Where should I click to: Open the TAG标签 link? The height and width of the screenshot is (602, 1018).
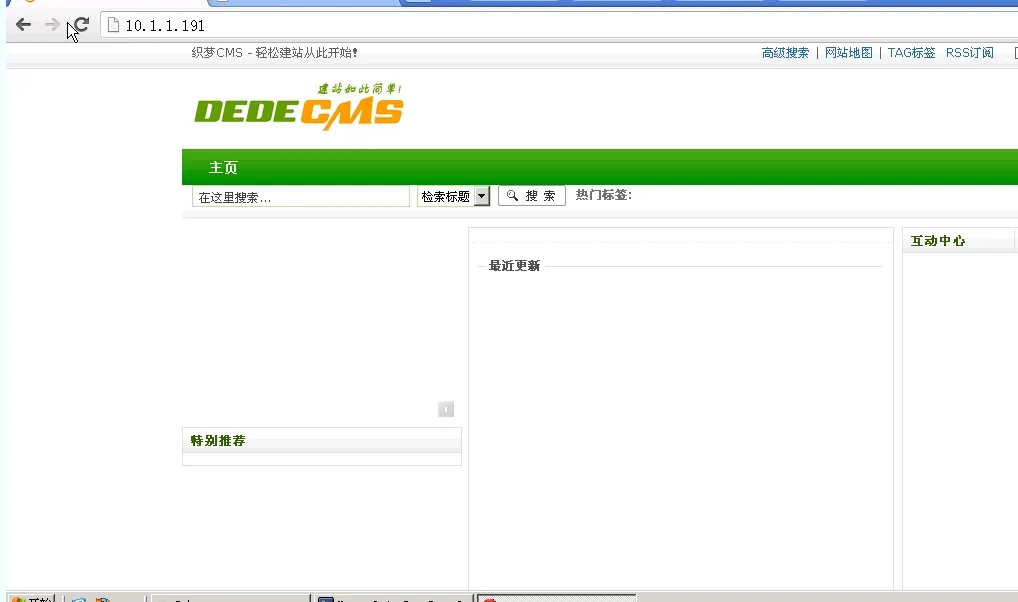click(912, 53)
